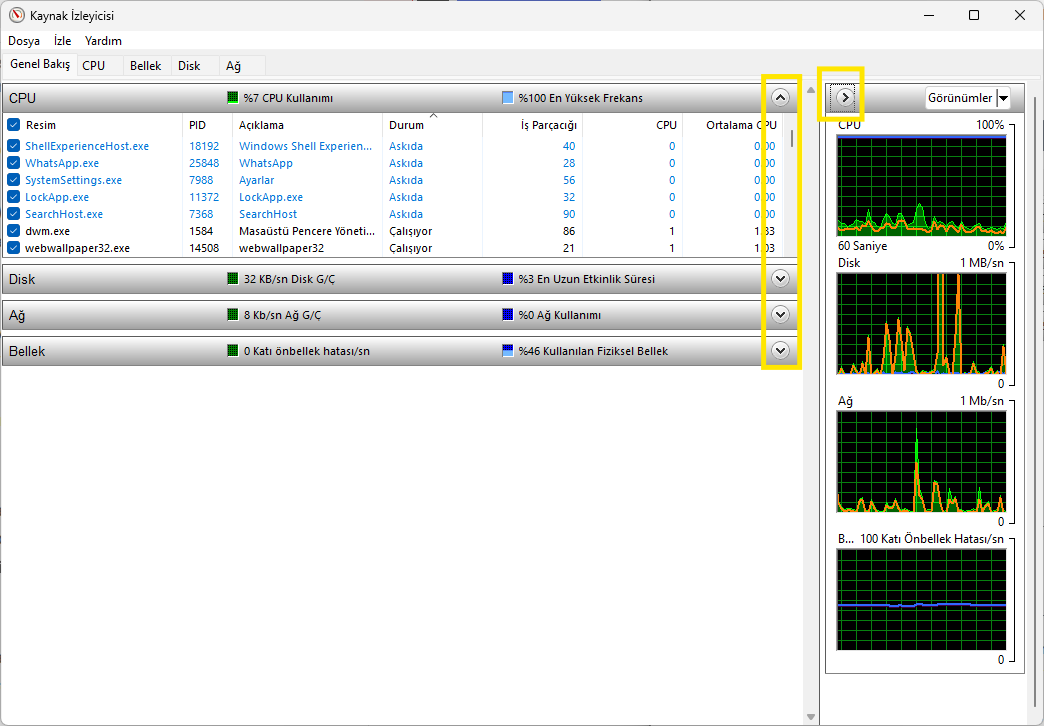Expand the Disk section
The width and height of the screenshot is (1044, 726).
point(780,278)
